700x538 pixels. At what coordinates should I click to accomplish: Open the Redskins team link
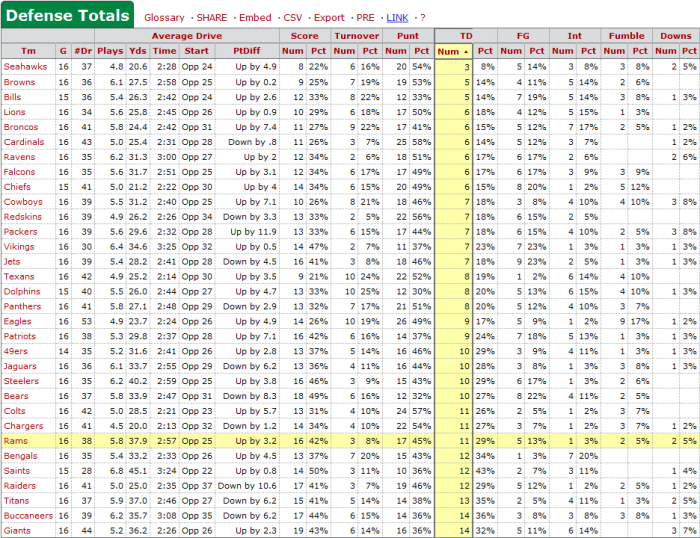[x=22, y=217]
